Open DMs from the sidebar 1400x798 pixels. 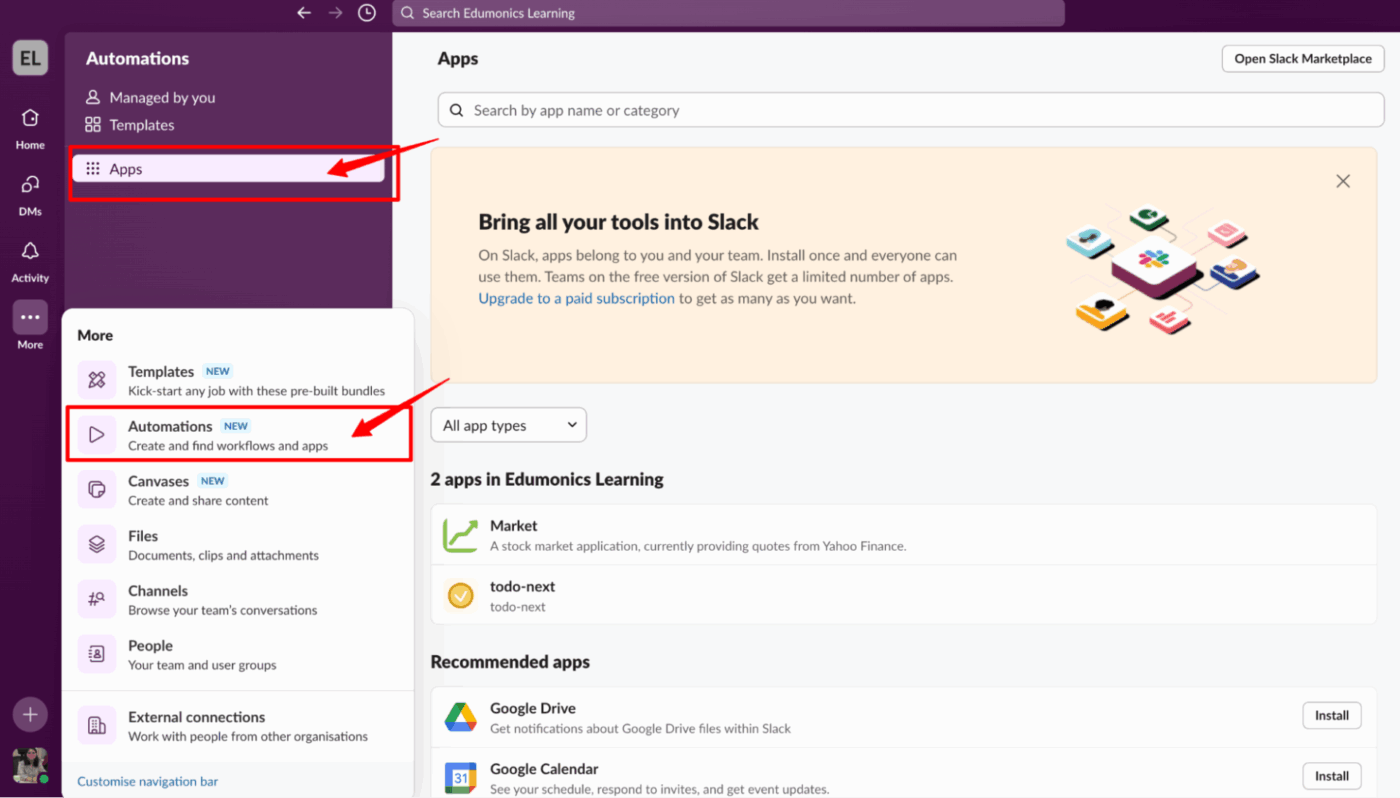click(x=30, y=194)
